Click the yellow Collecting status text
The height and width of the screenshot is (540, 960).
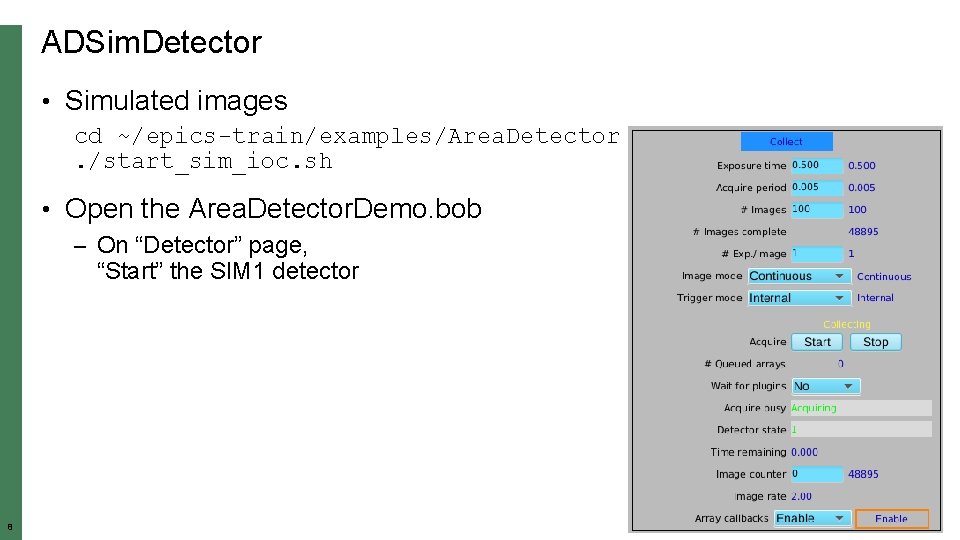846,324
